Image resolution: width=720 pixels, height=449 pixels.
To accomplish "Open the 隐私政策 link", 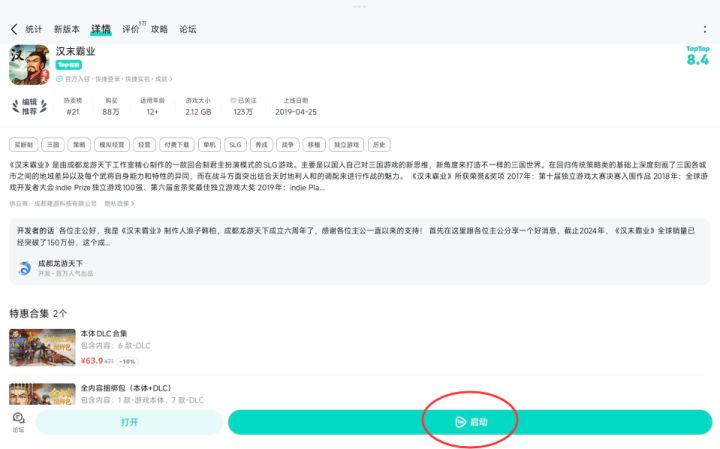I will [x=119, y=203].
